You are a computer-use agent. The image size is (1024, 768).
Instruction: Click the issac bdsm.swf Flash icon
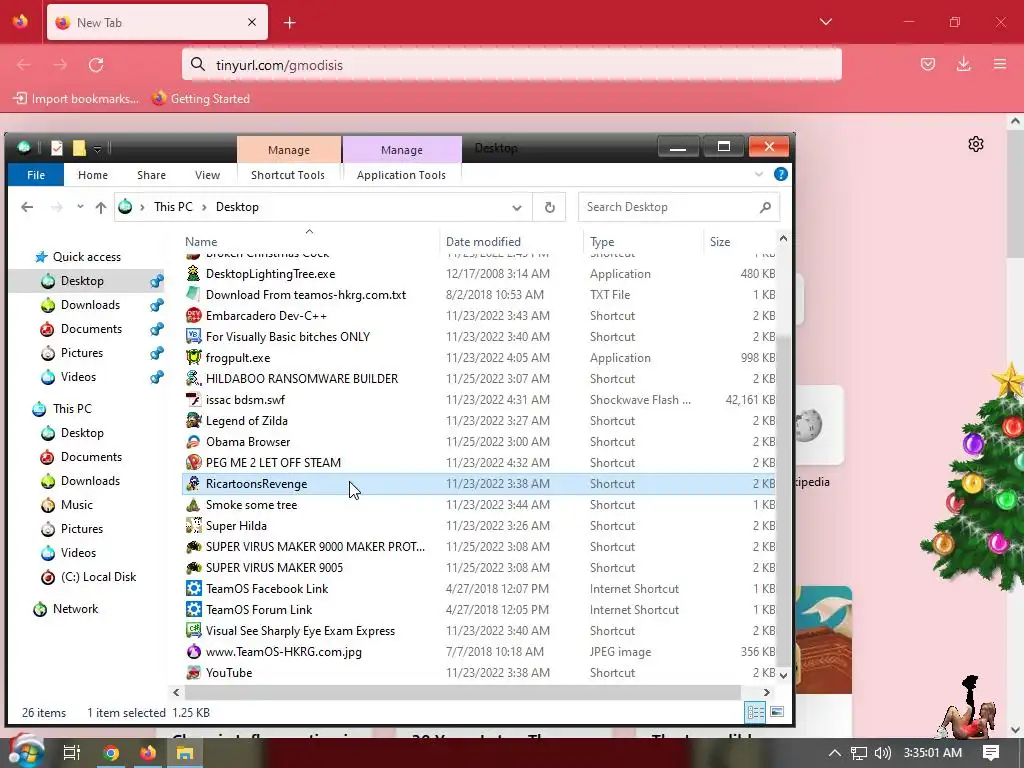[x=193, y=400]
